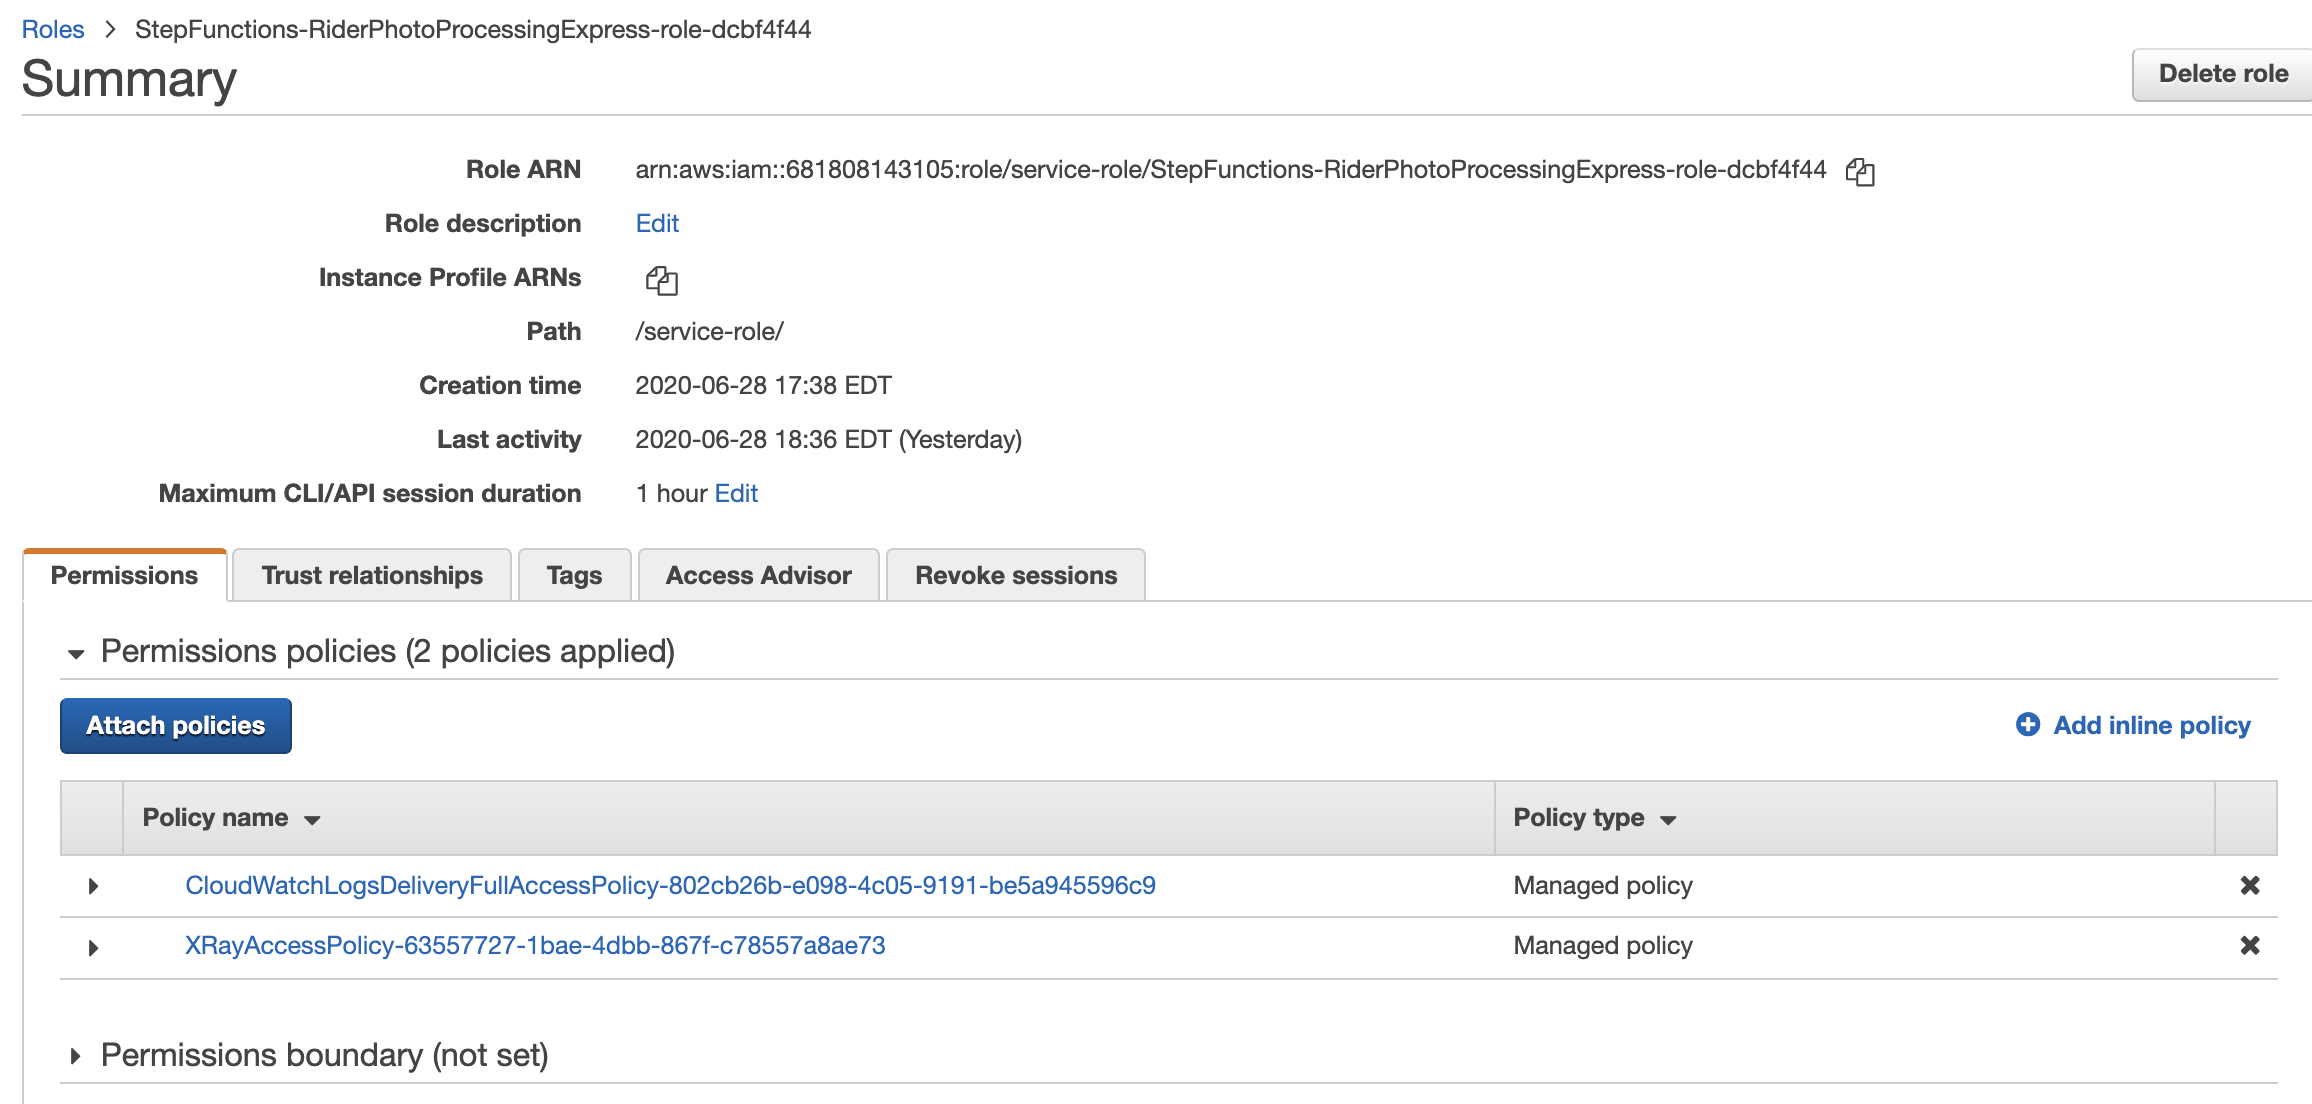Expand the Permissions boundary section
The height and width of the screenshot is (1104, 2312).
76,1056
